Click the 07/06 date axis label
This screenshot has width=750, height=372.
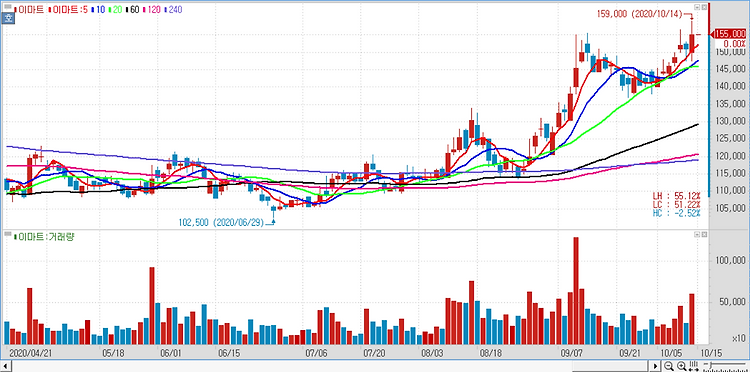point(316,353)
